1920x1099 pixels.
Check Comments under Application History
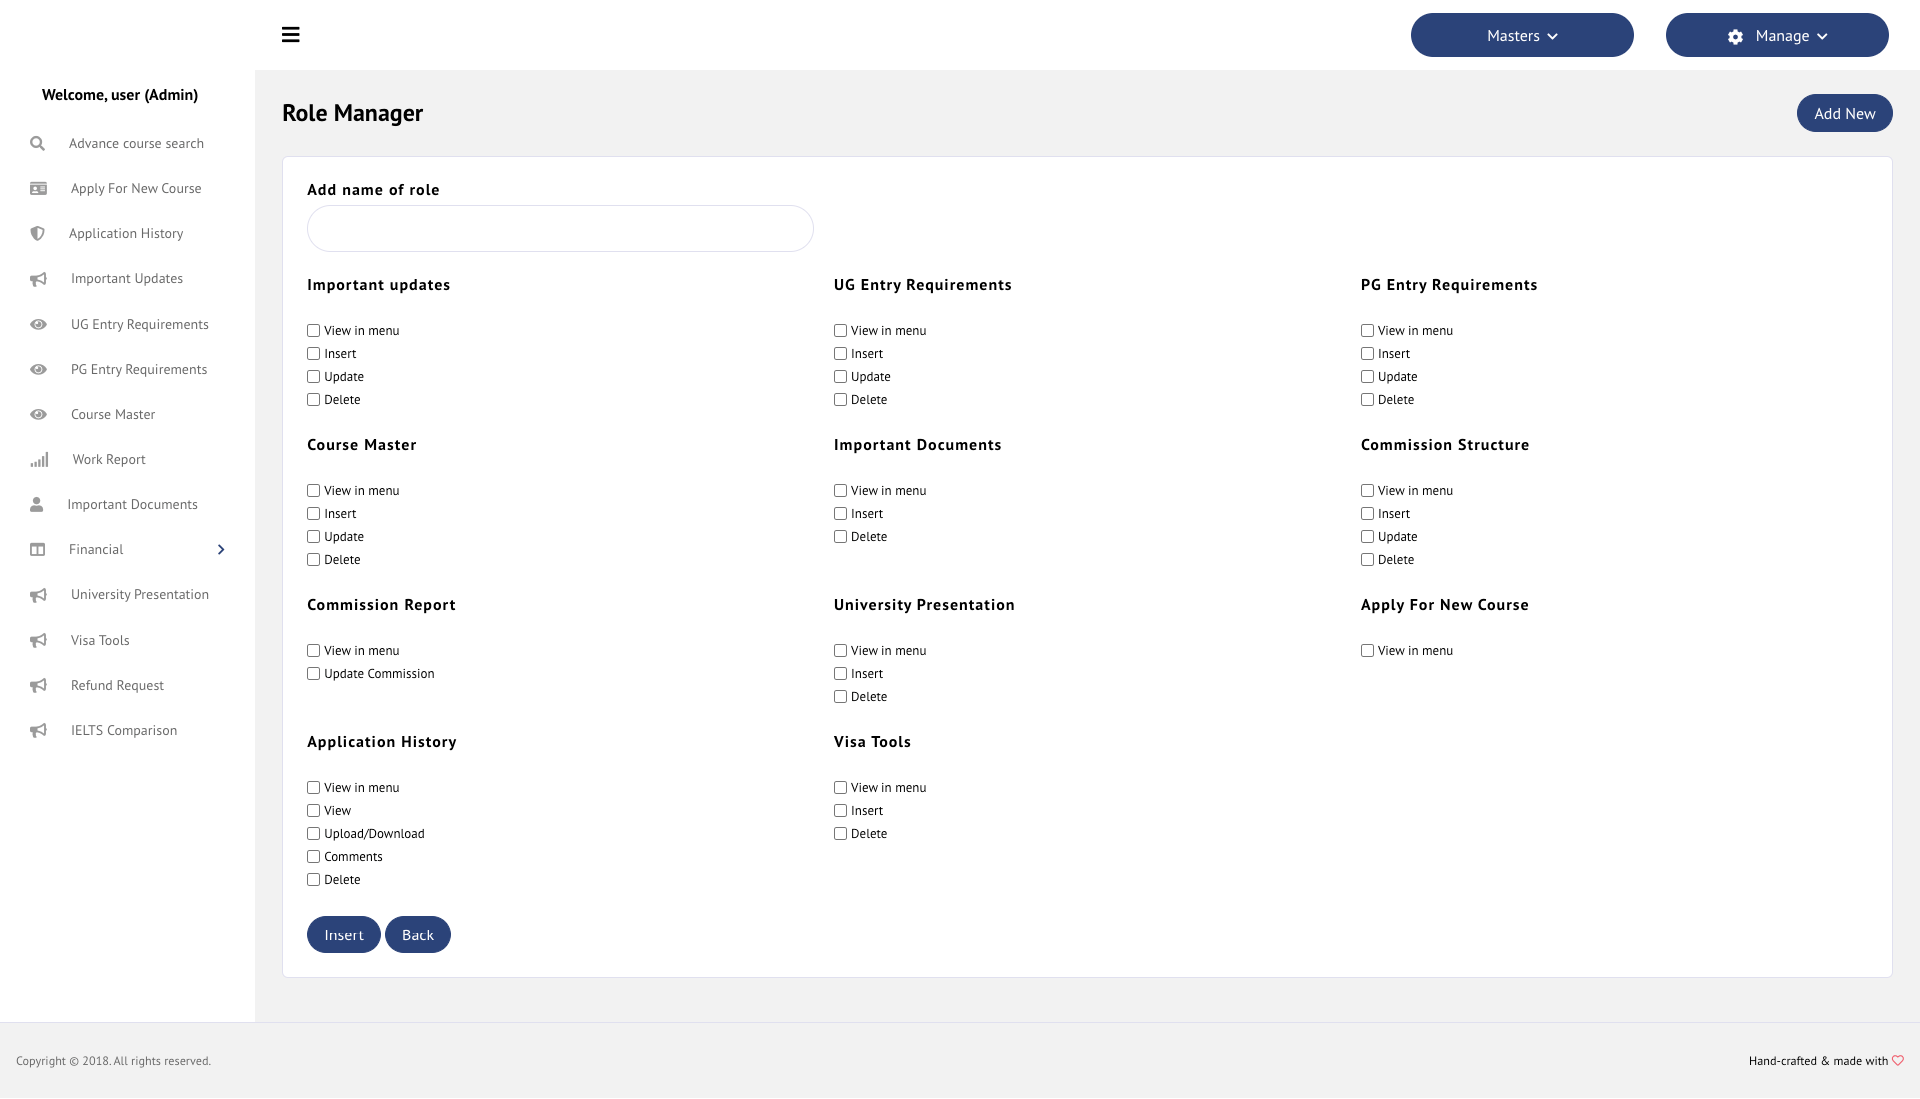click(313, 857)
